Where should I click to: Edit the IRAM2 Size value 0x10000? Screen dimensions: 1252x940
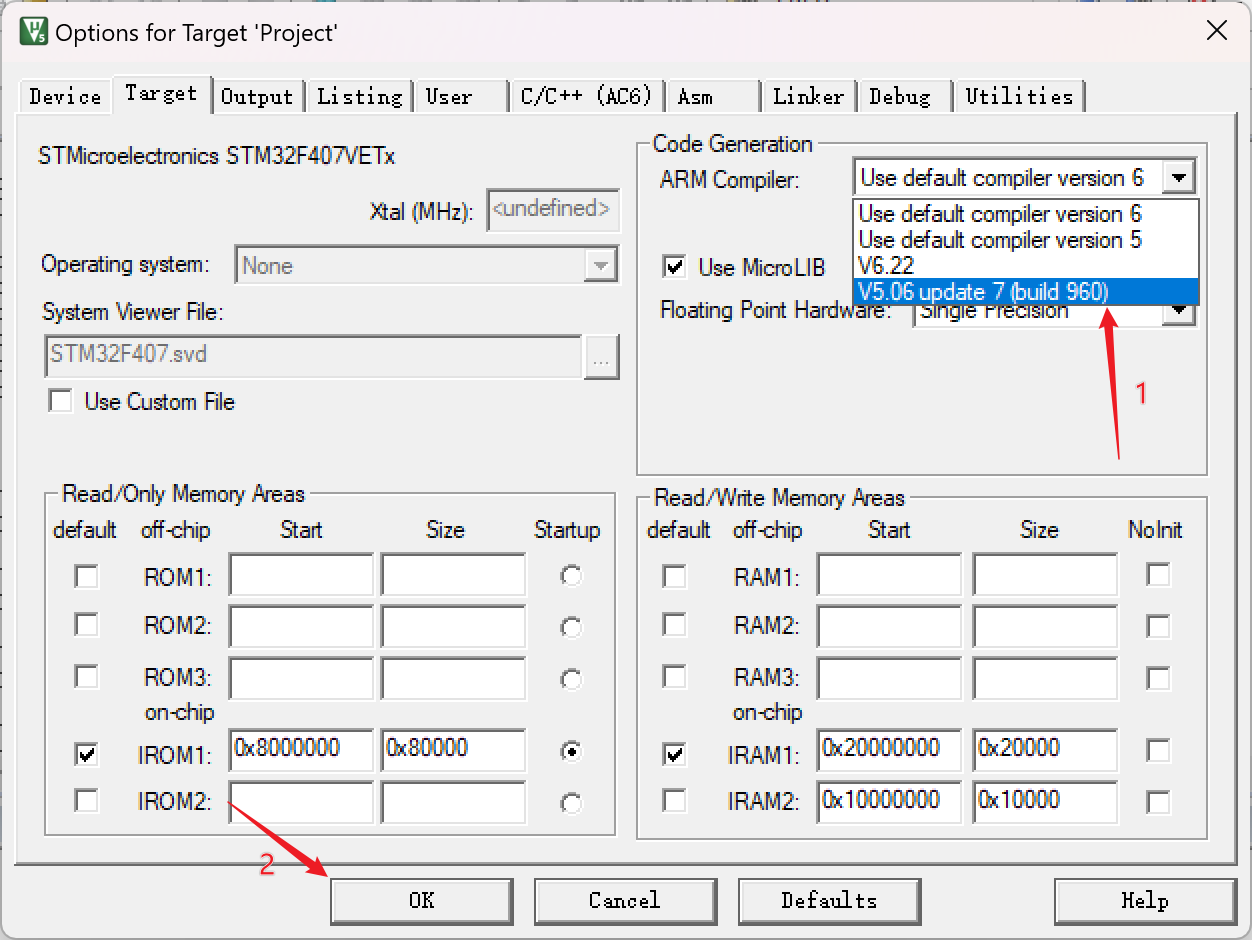[x=1045, y=802]
